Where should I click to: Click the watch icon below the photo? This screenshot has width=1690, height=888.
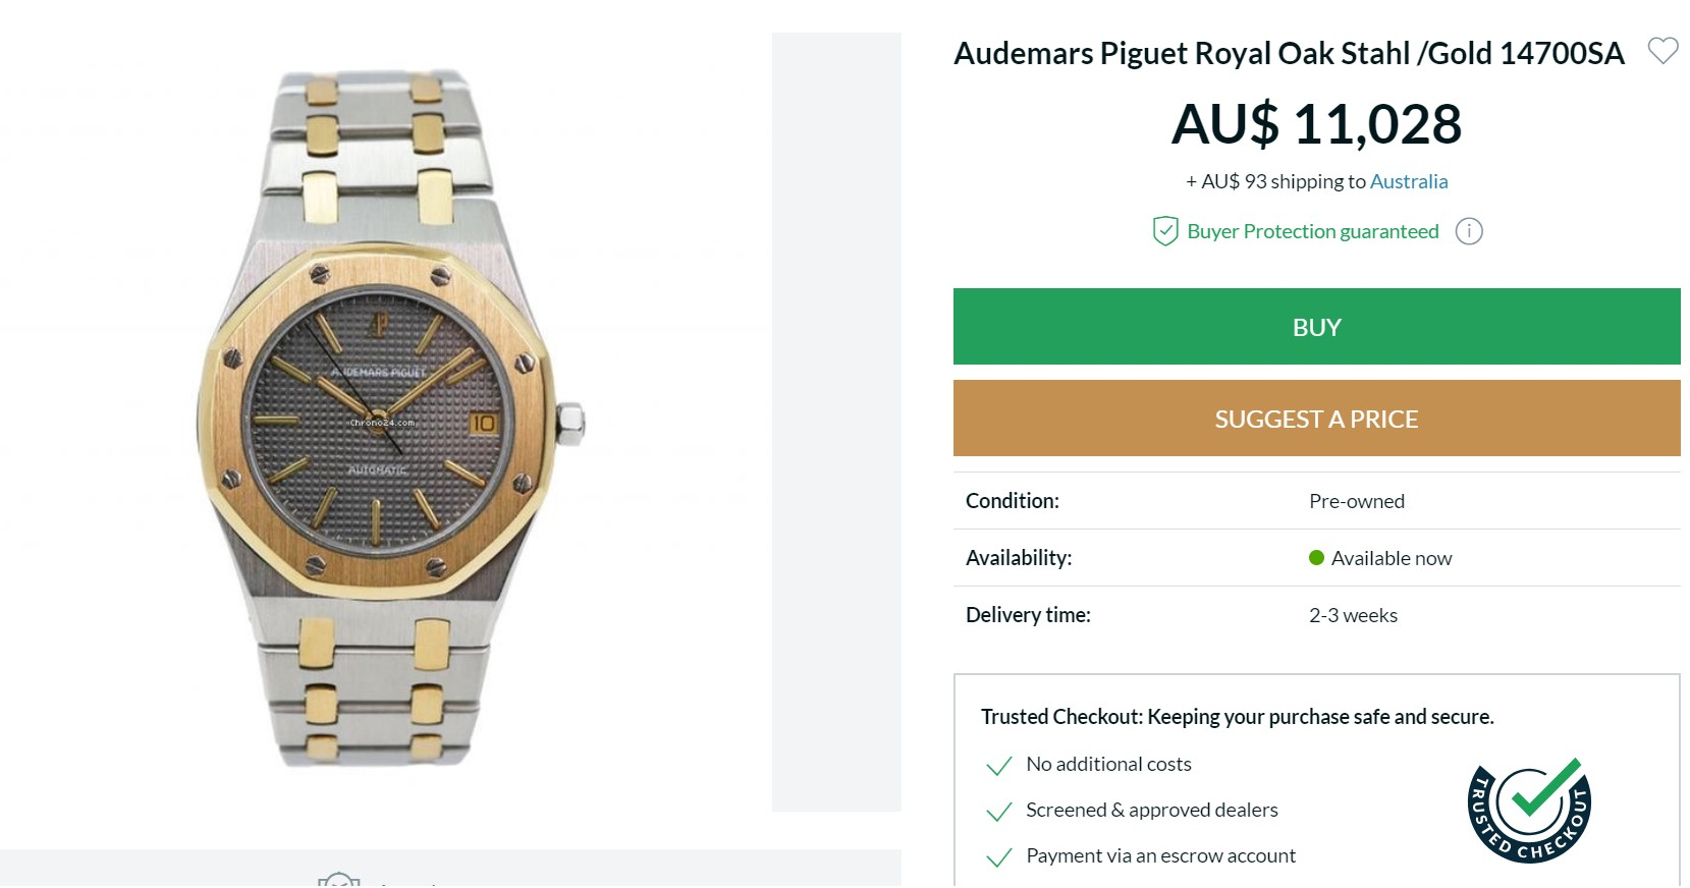pyautogui.click(x=339, y=879)
